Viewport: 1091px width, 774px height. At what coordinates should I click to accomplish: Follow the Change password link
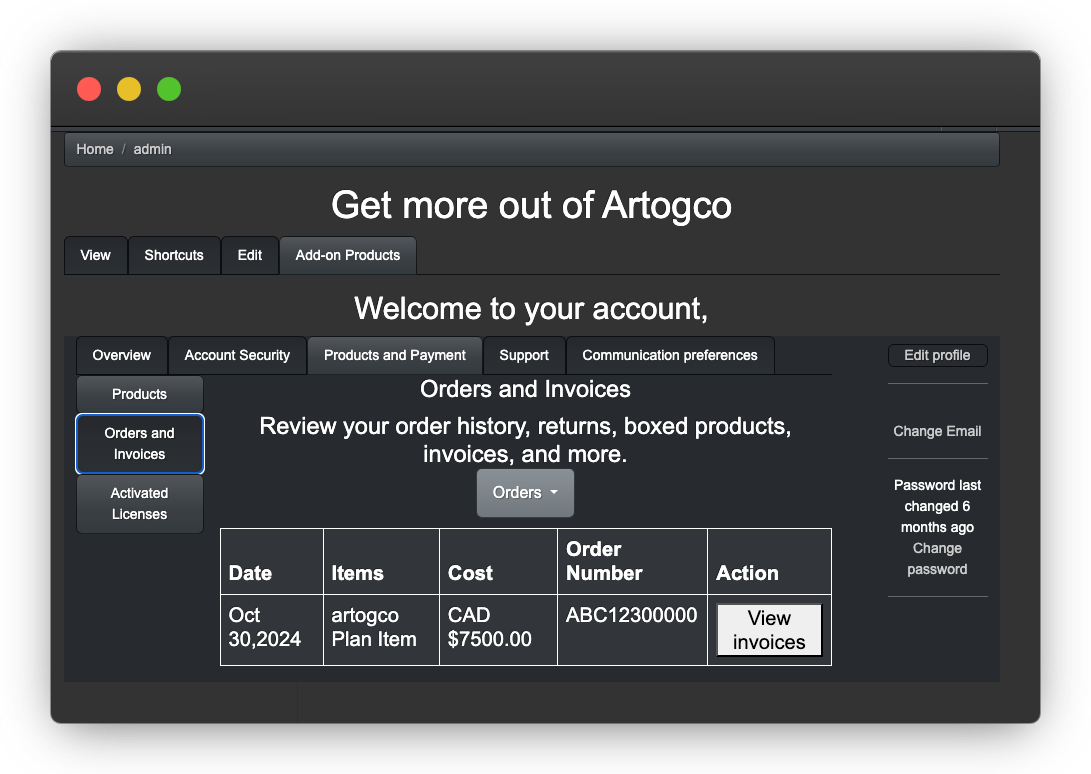937,559
